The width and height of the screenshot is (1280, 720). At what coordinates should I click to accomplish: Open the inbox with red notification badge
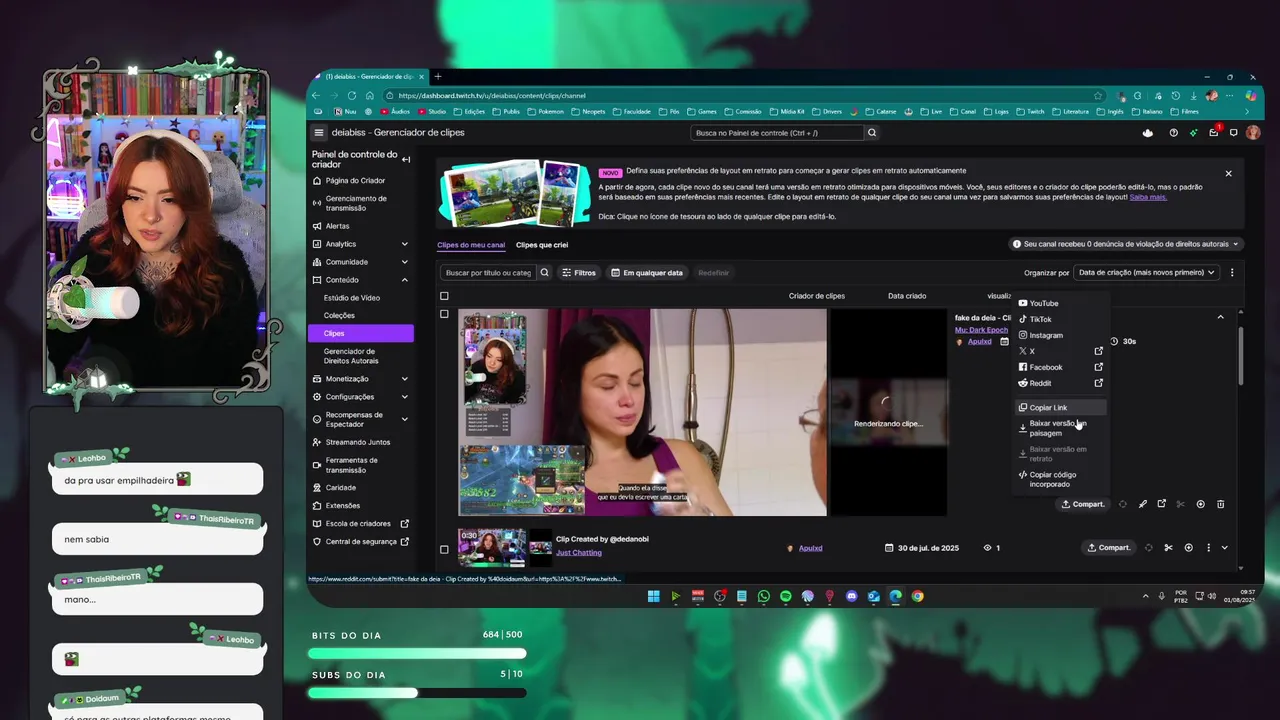click(x=1214, y=132)
